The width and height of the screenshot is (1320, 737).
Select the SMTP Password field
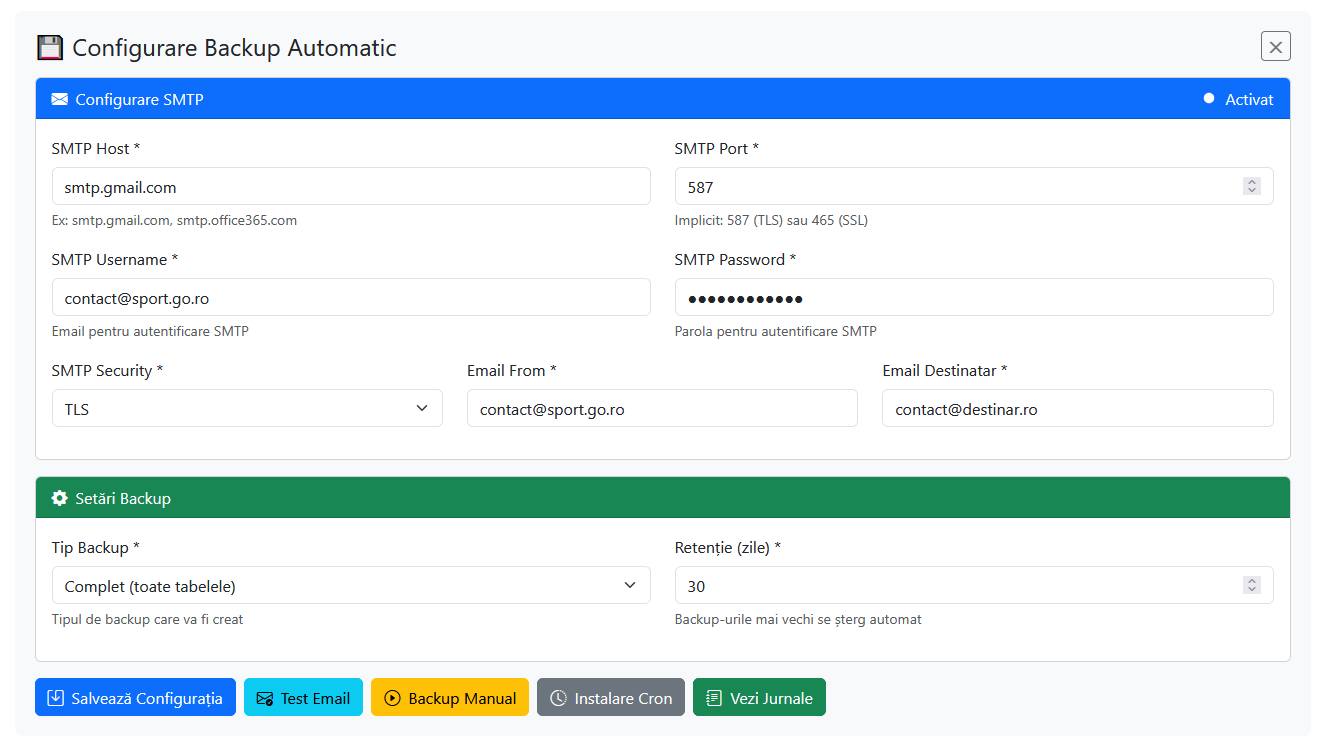point(973,297)
